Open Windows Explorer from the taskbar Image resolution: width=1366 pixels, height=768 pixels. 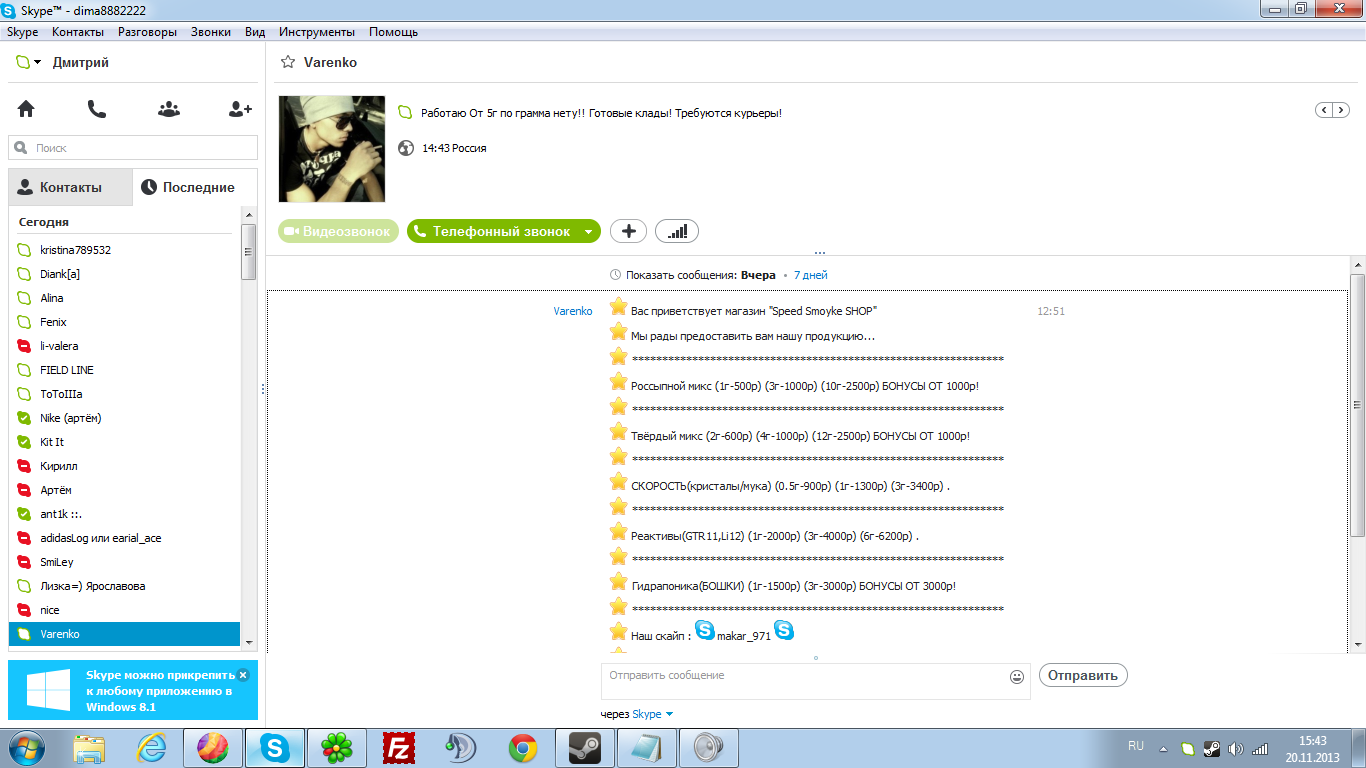pyautogui.click(x=91, y=748)
